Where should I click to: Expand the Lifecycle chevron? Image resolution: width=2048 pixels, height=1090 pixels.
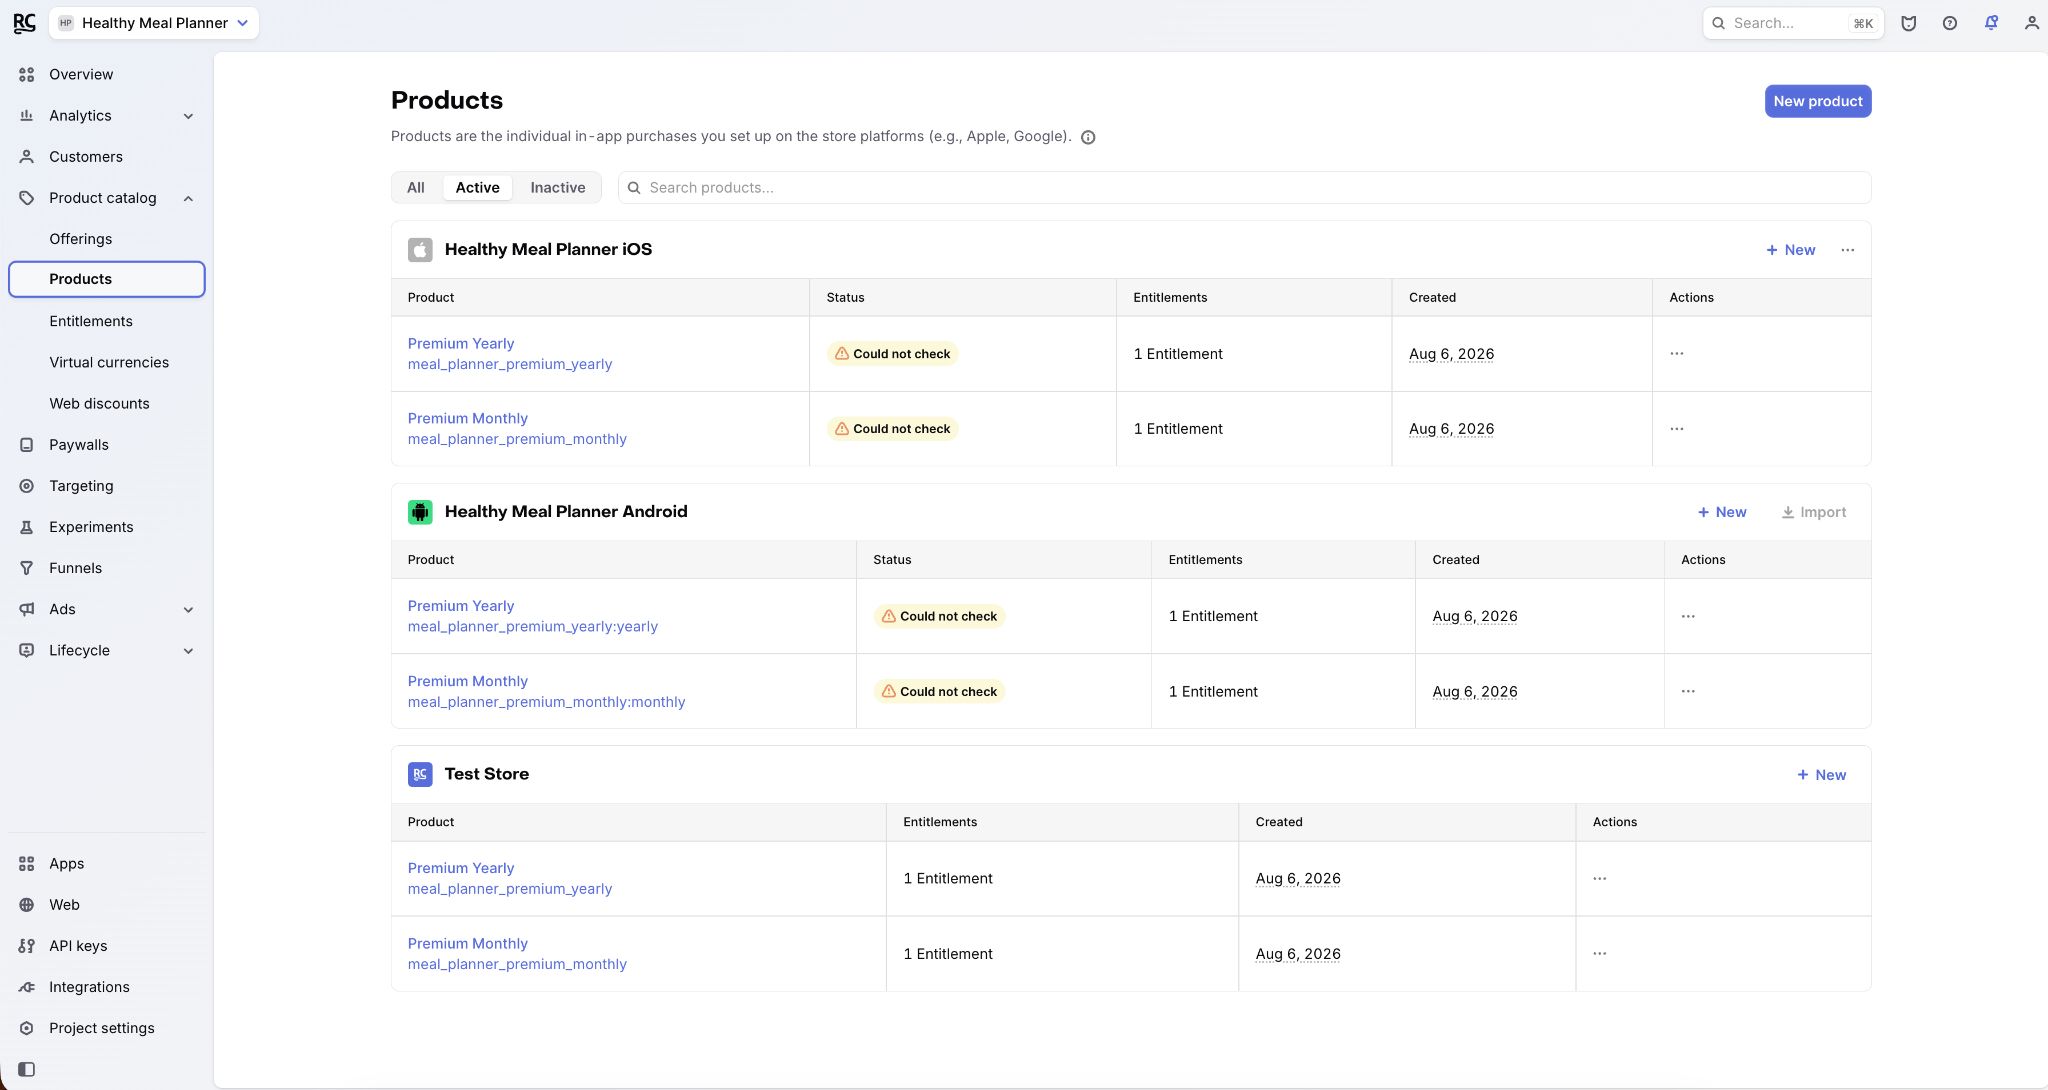click(188, 650)
